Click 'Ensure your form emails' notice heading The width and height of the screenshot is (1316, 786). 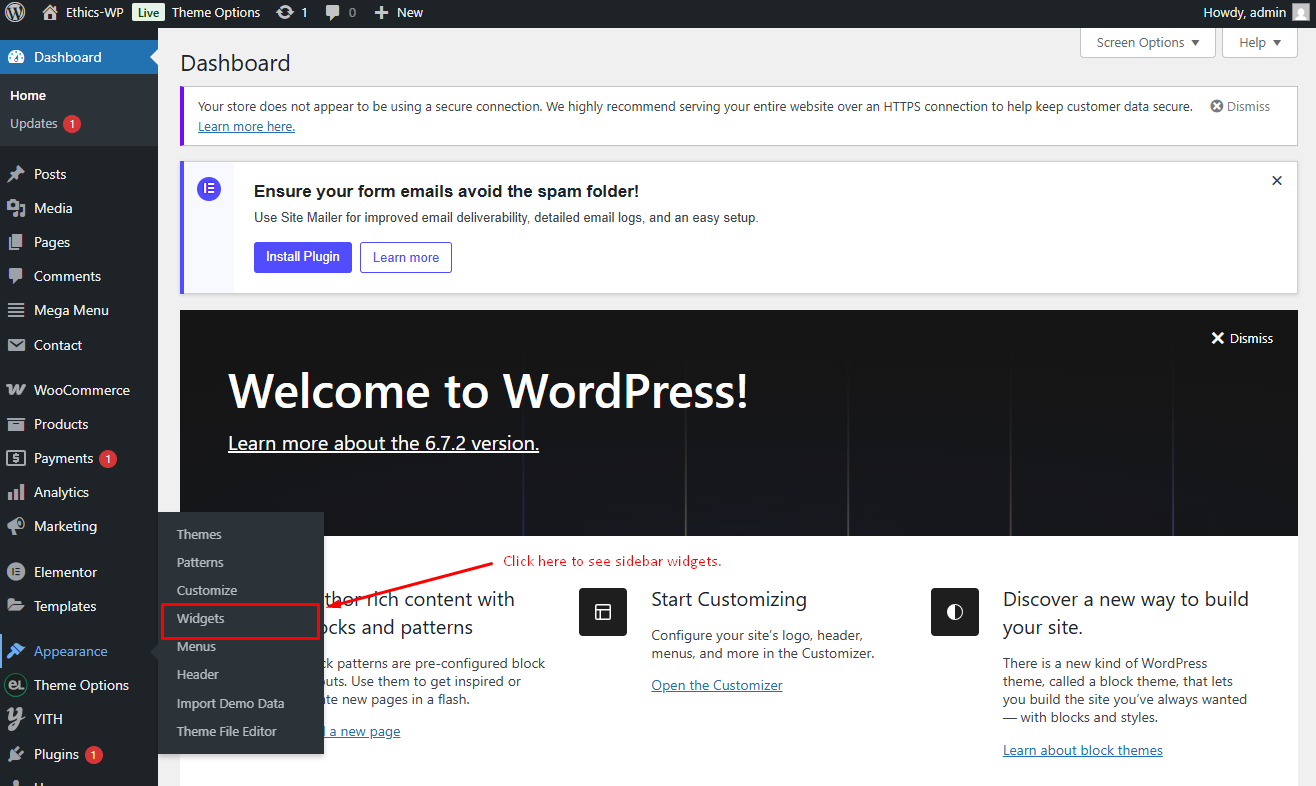446,191
